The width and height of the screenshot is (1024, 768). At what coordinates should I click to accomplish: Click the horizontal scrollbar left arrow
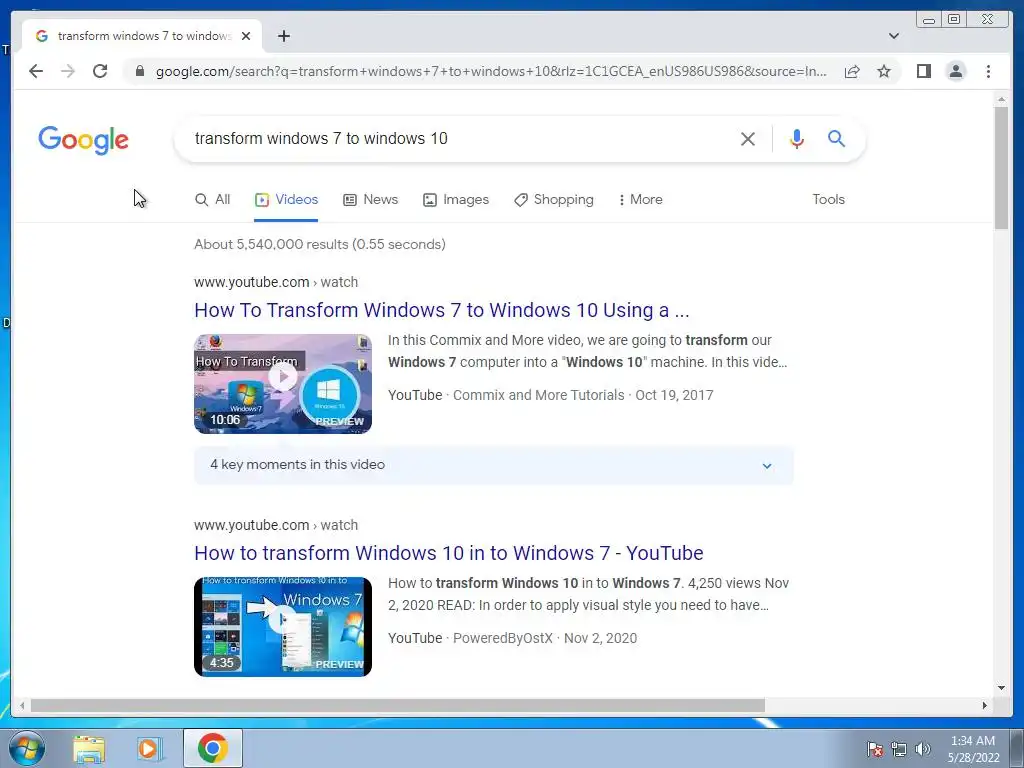tap(22, 705)
